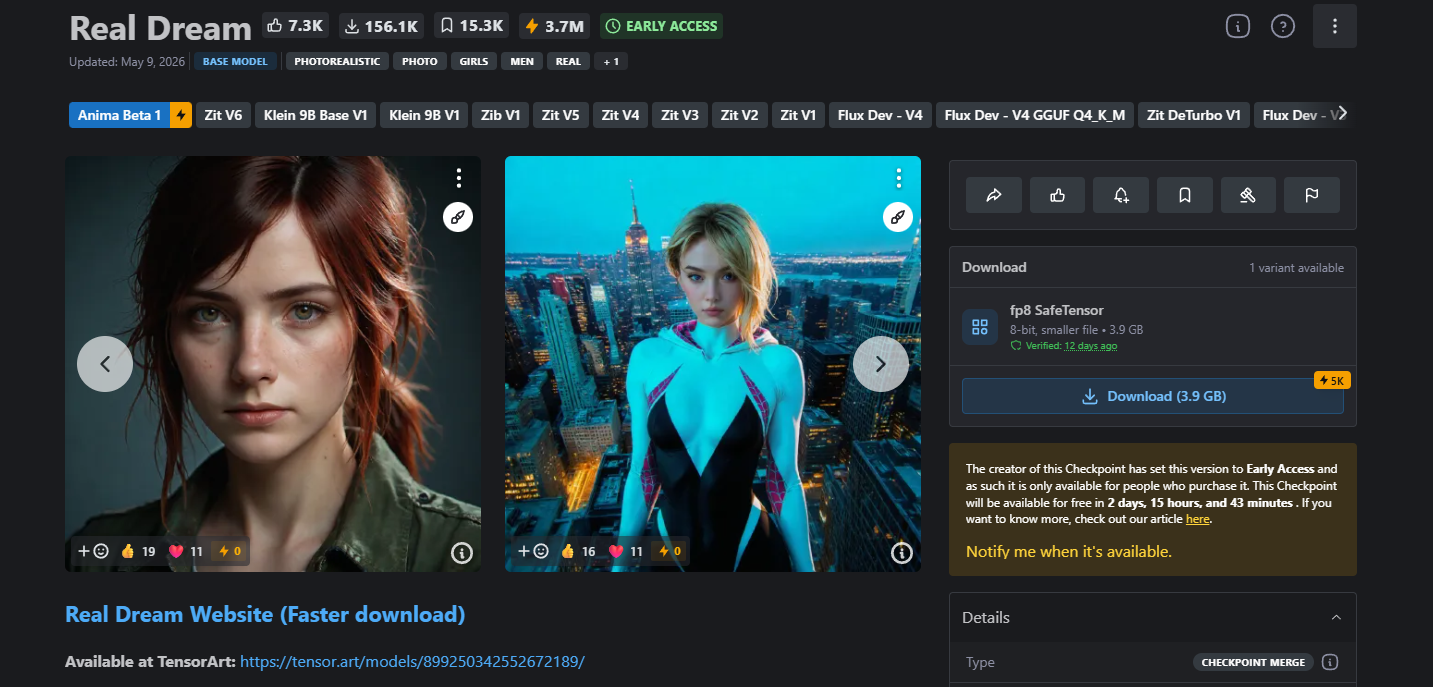Open the help question mark icon
The width and height of the screenshot is (1433, 687).
1283,27
